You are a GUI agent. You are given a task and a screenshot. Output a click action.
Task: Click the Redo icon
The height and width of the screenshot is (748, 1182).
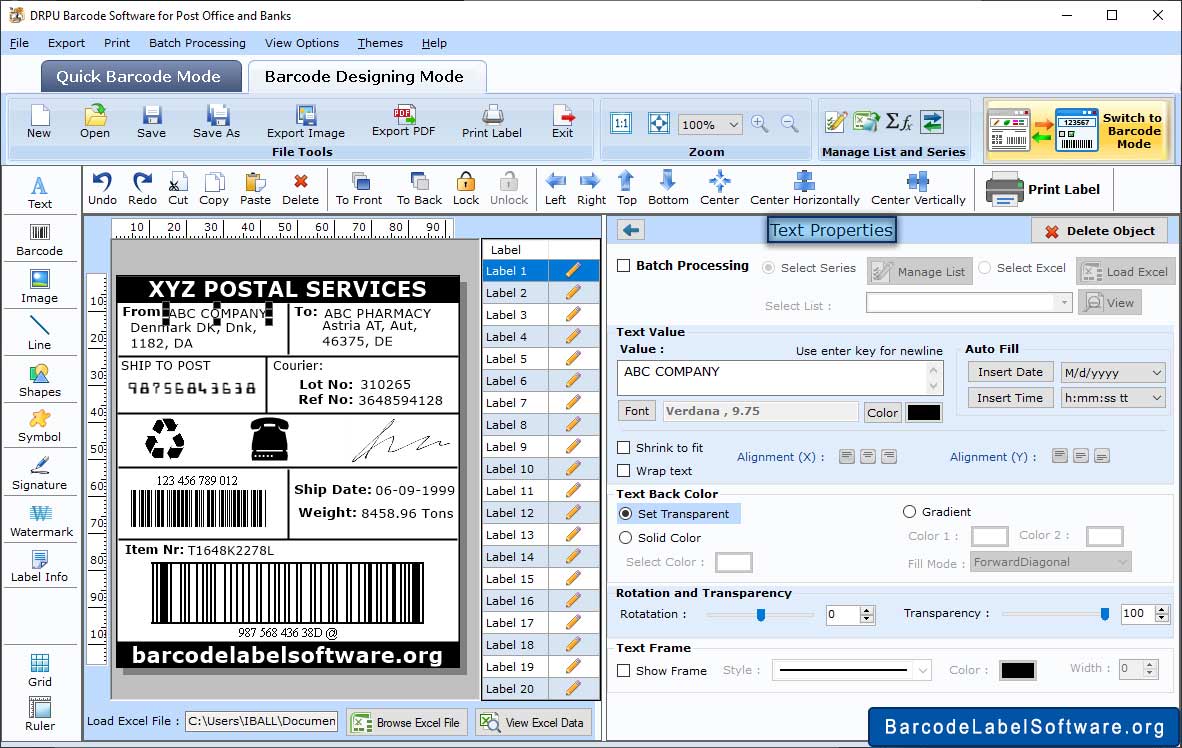pyautogui.click(x=142, y=189)
